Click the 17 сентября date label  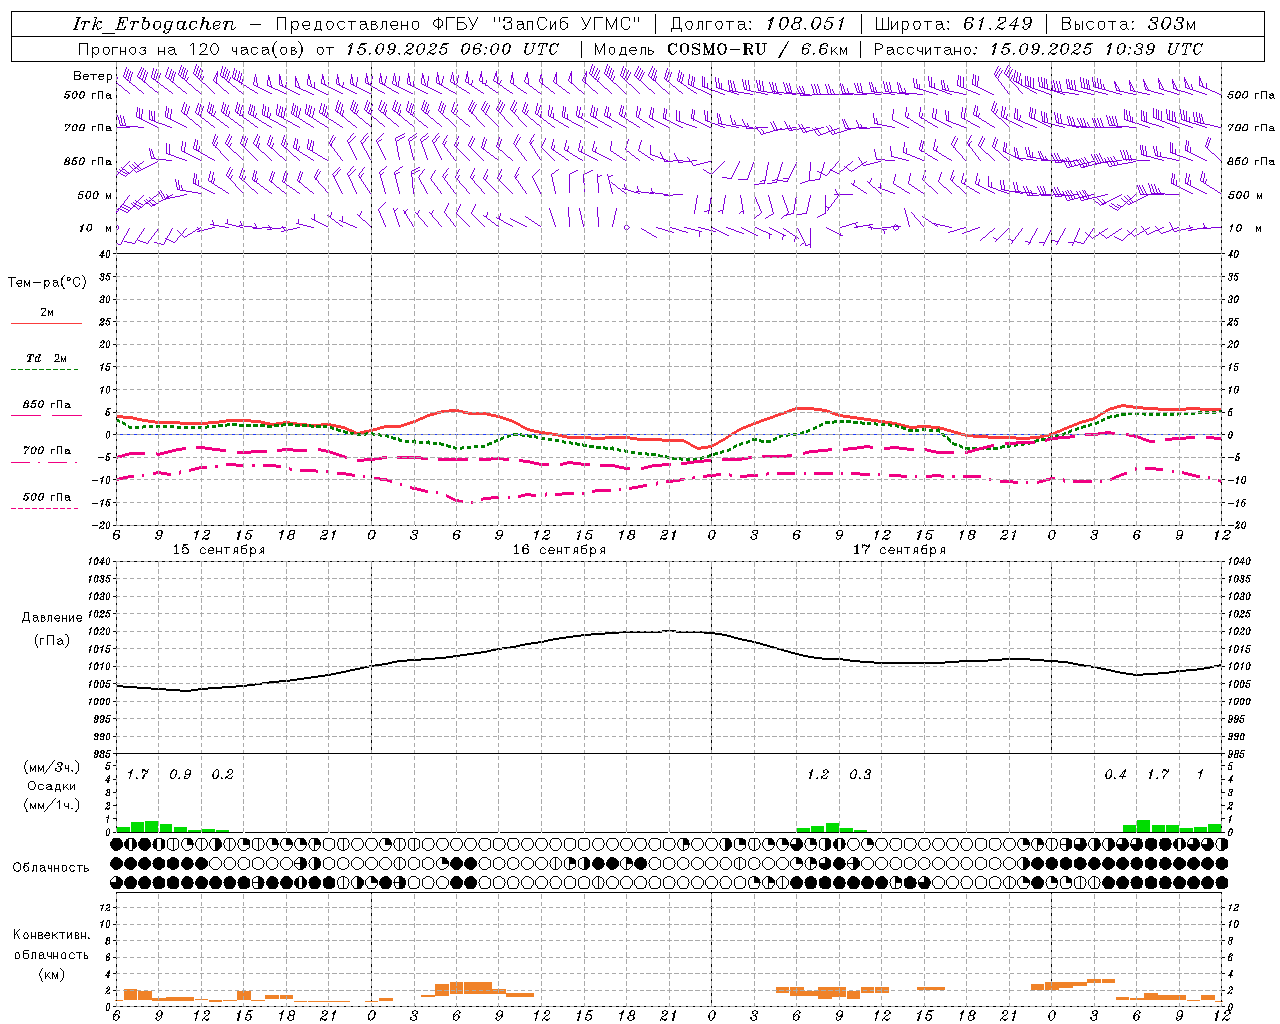[x=899, y=550]
